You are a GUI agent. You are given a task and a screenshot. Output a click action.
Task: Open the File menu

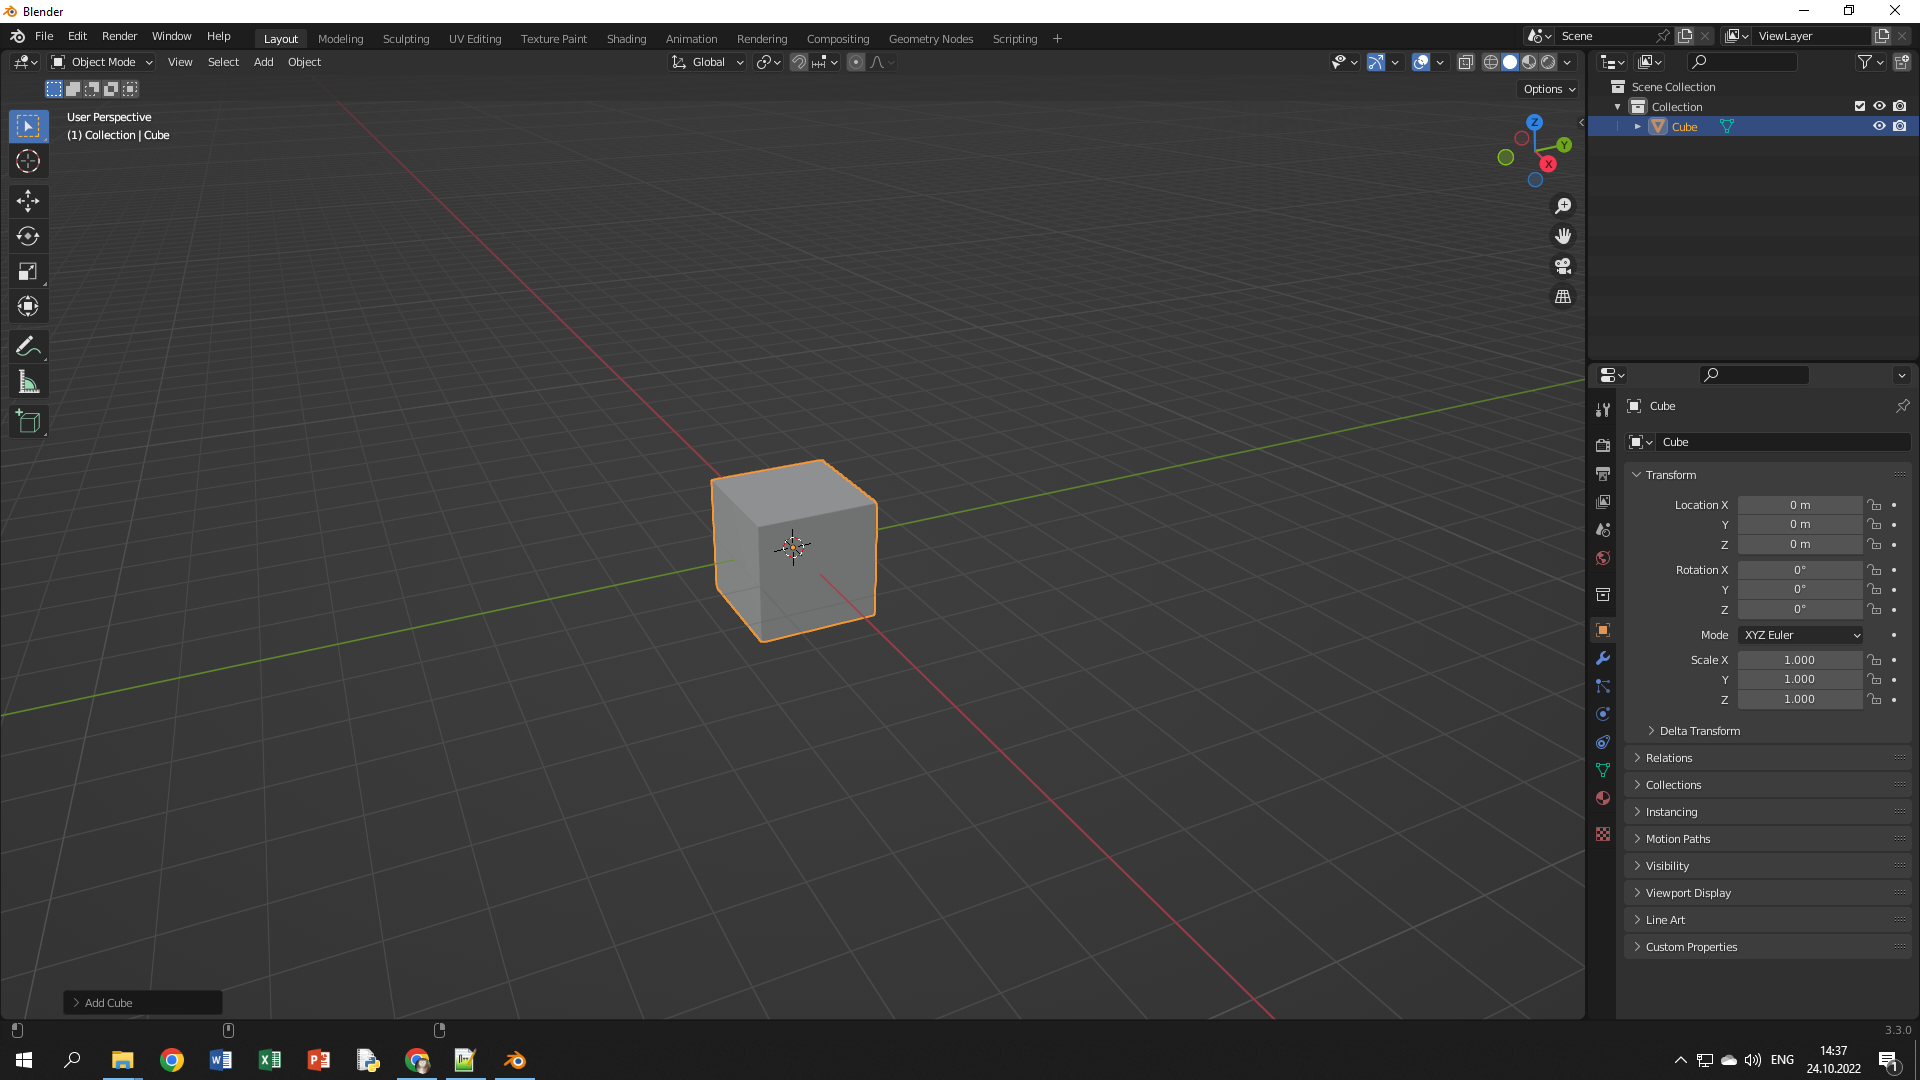[44, 36]
